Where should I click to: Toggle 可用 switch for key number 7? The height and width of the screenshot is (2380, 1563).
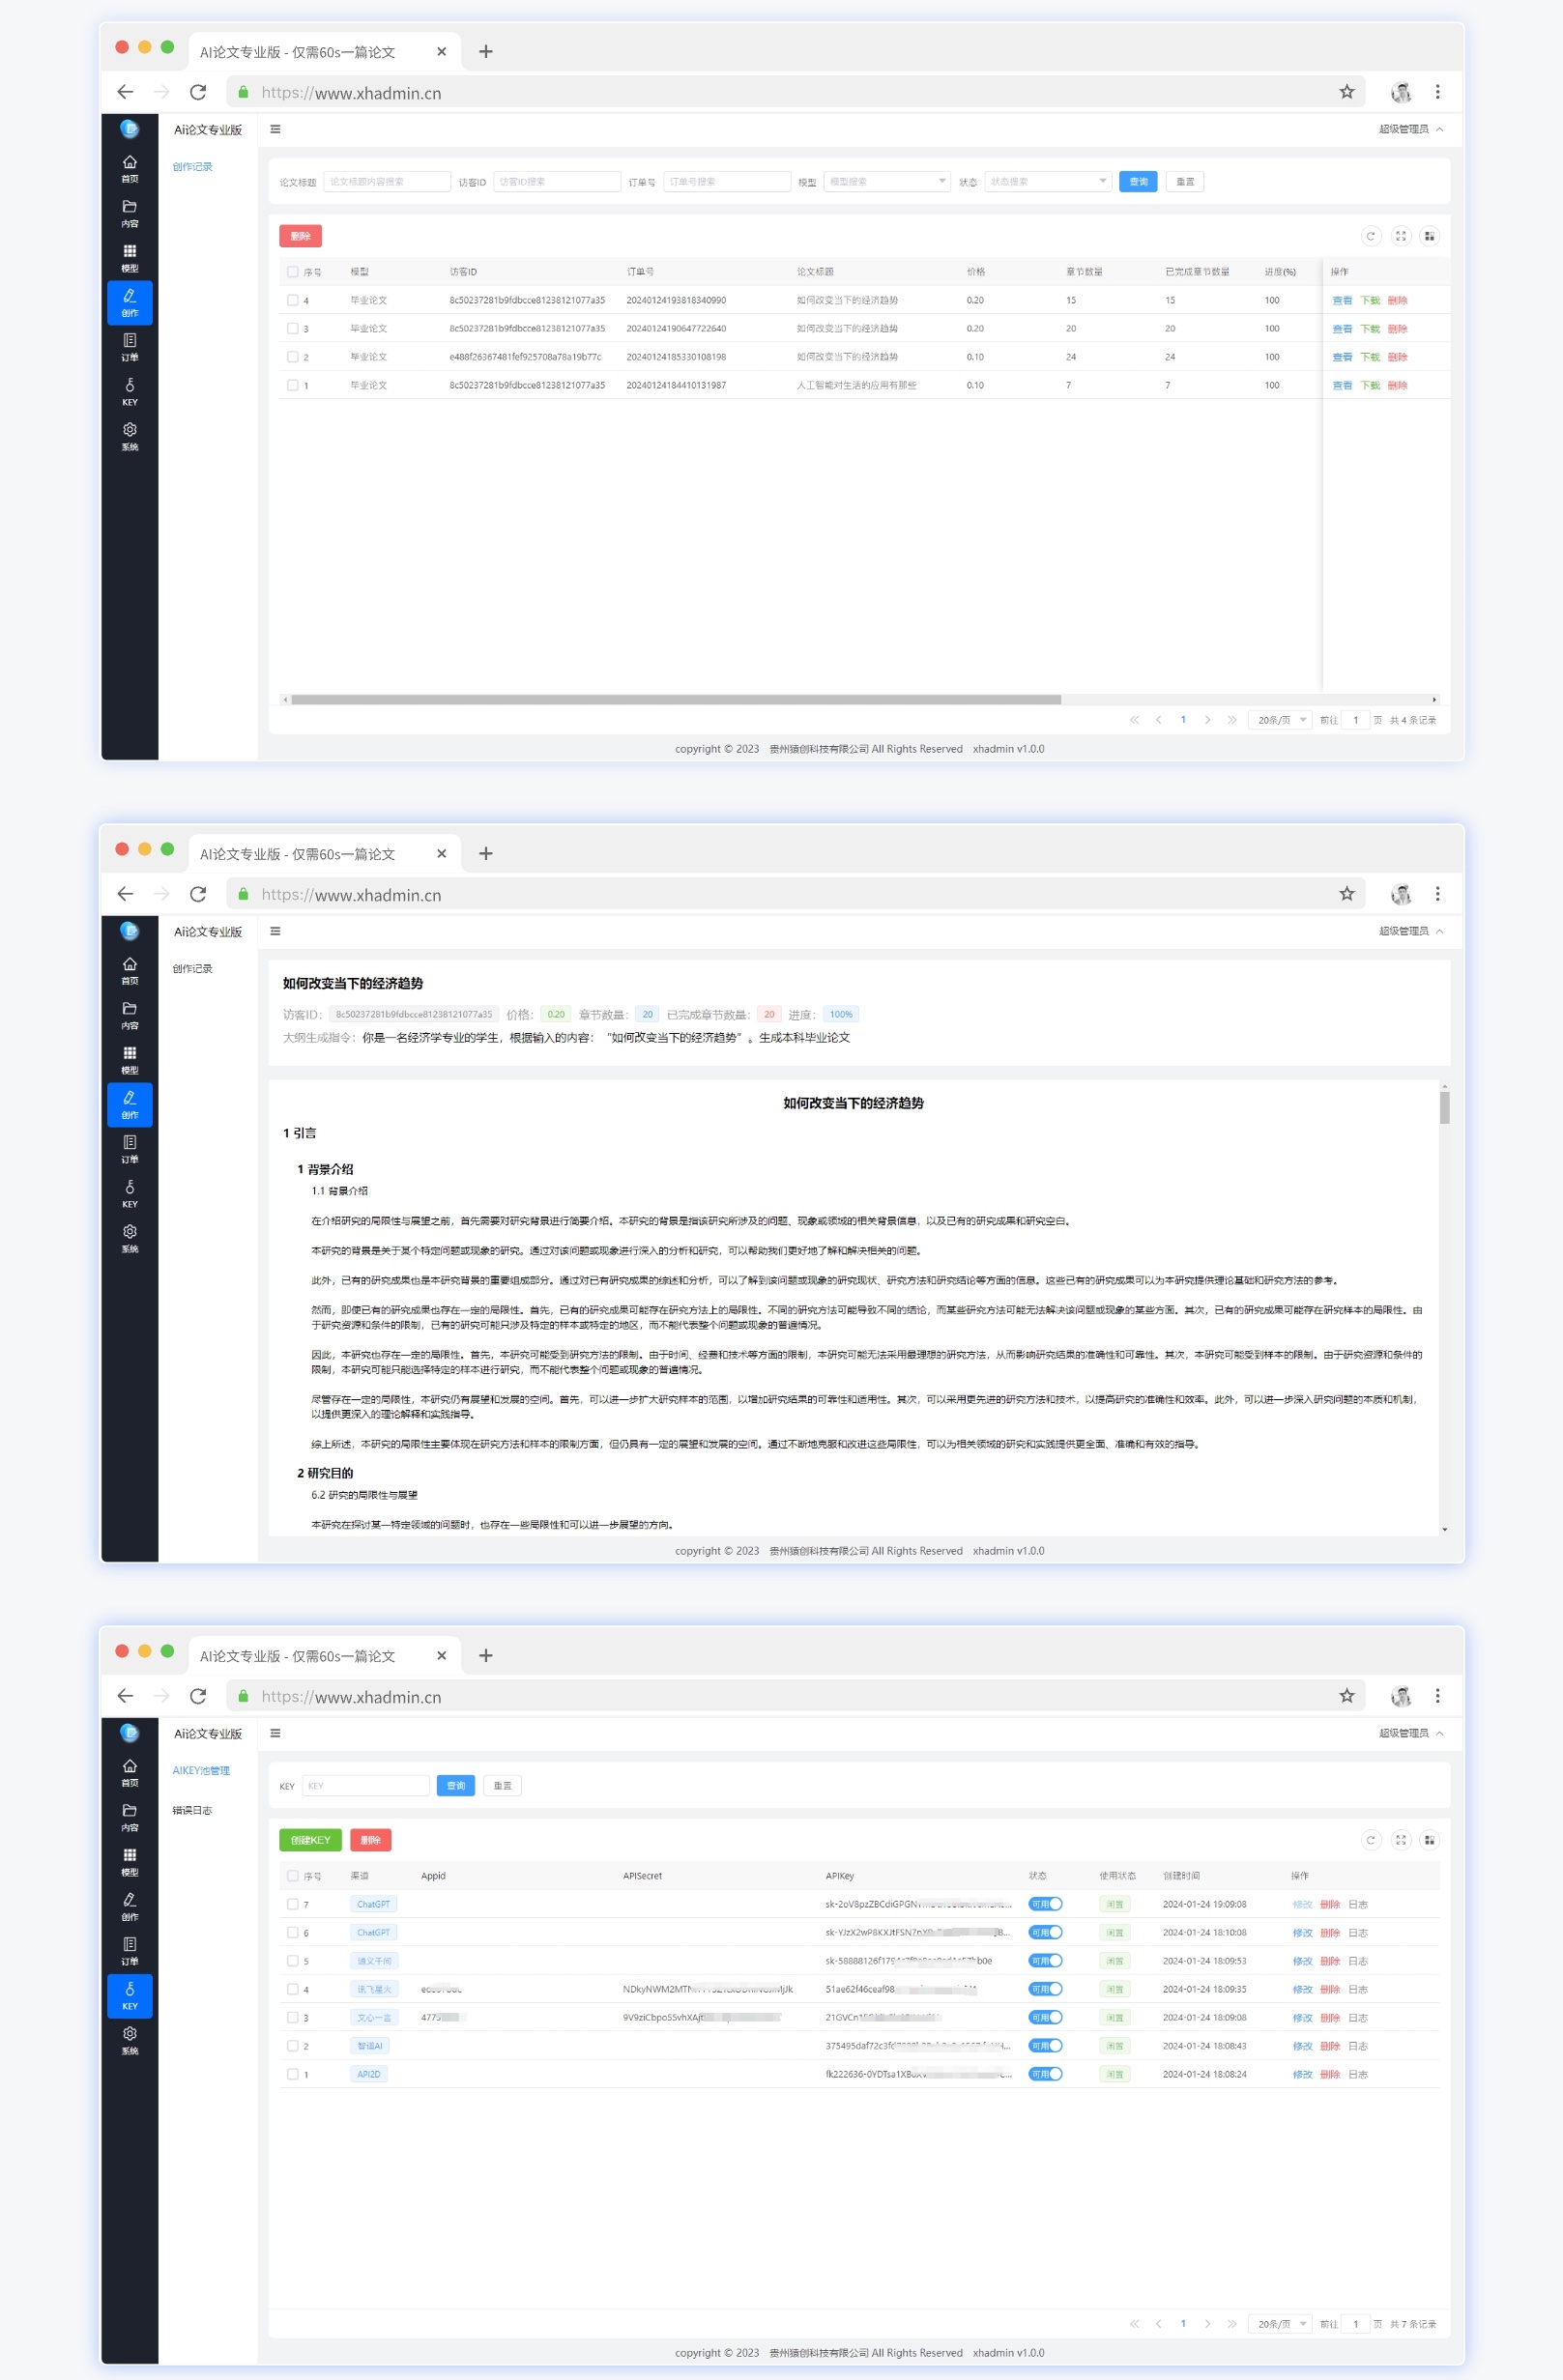click(1045, 1904)
